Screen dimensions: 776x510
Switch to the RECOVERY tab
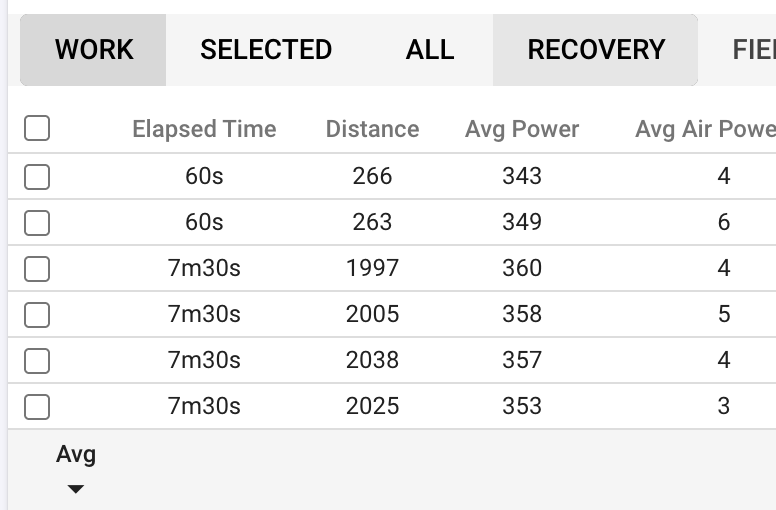[x=596, y=50]
